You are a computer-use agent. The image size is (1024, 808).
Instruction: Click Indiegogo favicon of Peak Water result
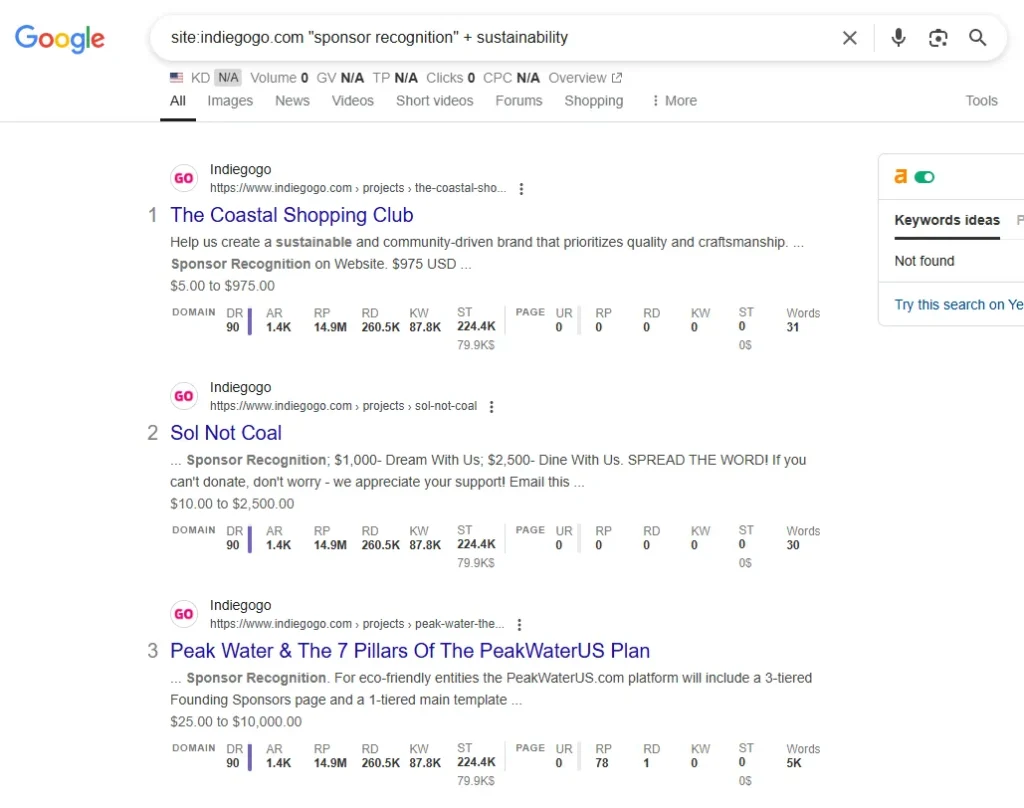click(184, 614)
